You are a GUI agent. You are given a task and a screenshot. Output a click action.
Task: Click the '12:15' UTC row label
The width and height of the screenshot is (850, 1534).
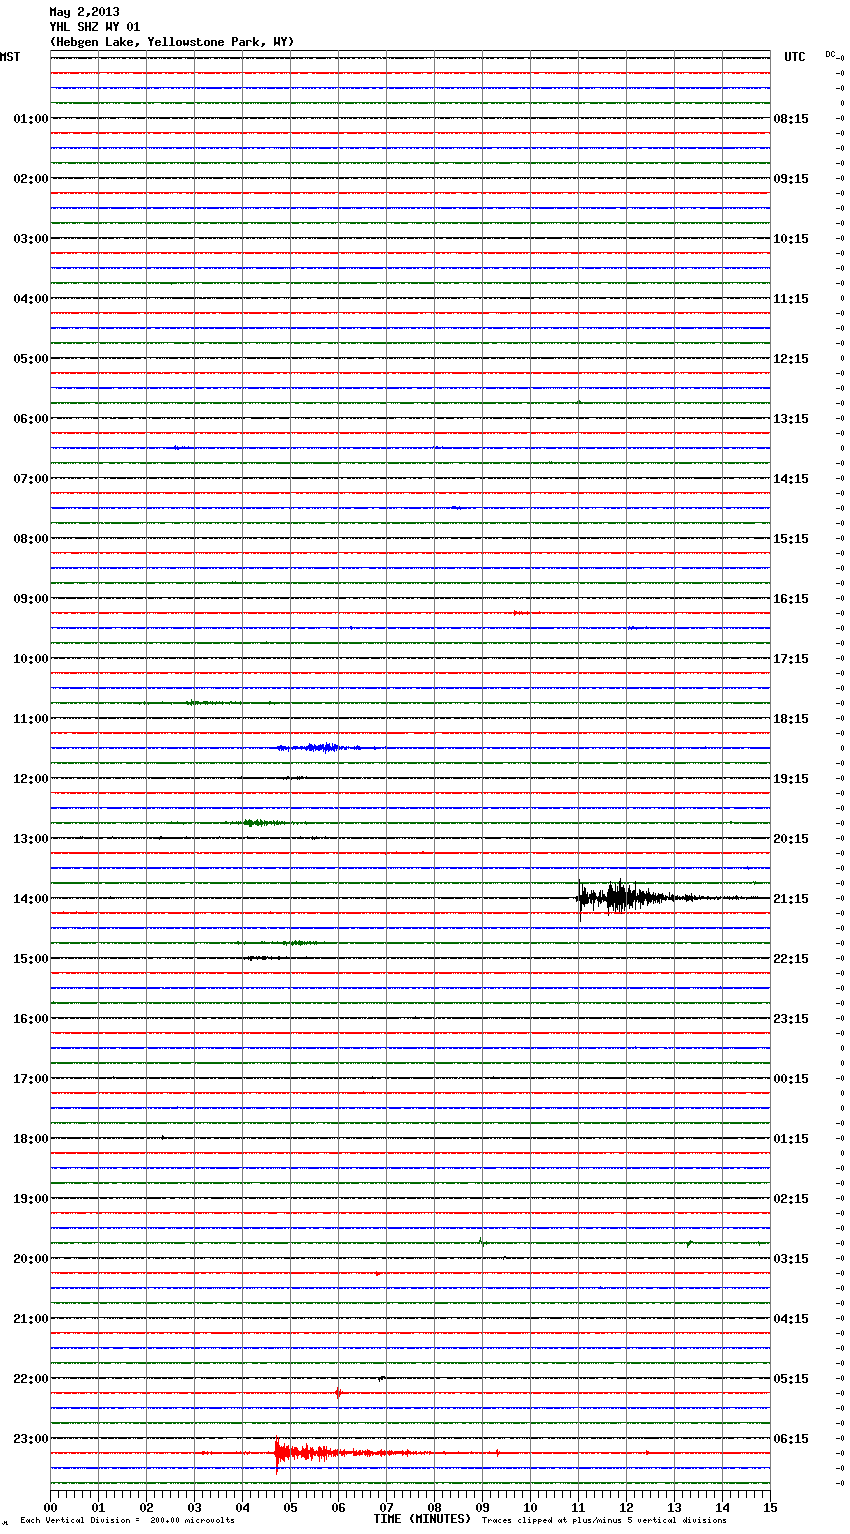point(791,359)
